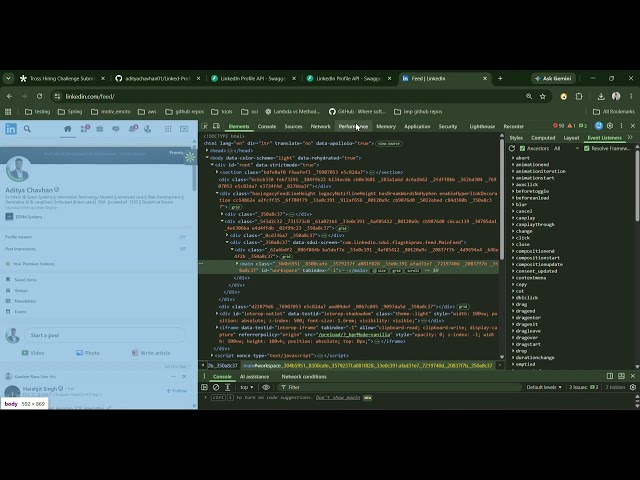Screen dimensions: 640x480
Task: Toggle console sidebar icon
Action: [x=204, y=387]
